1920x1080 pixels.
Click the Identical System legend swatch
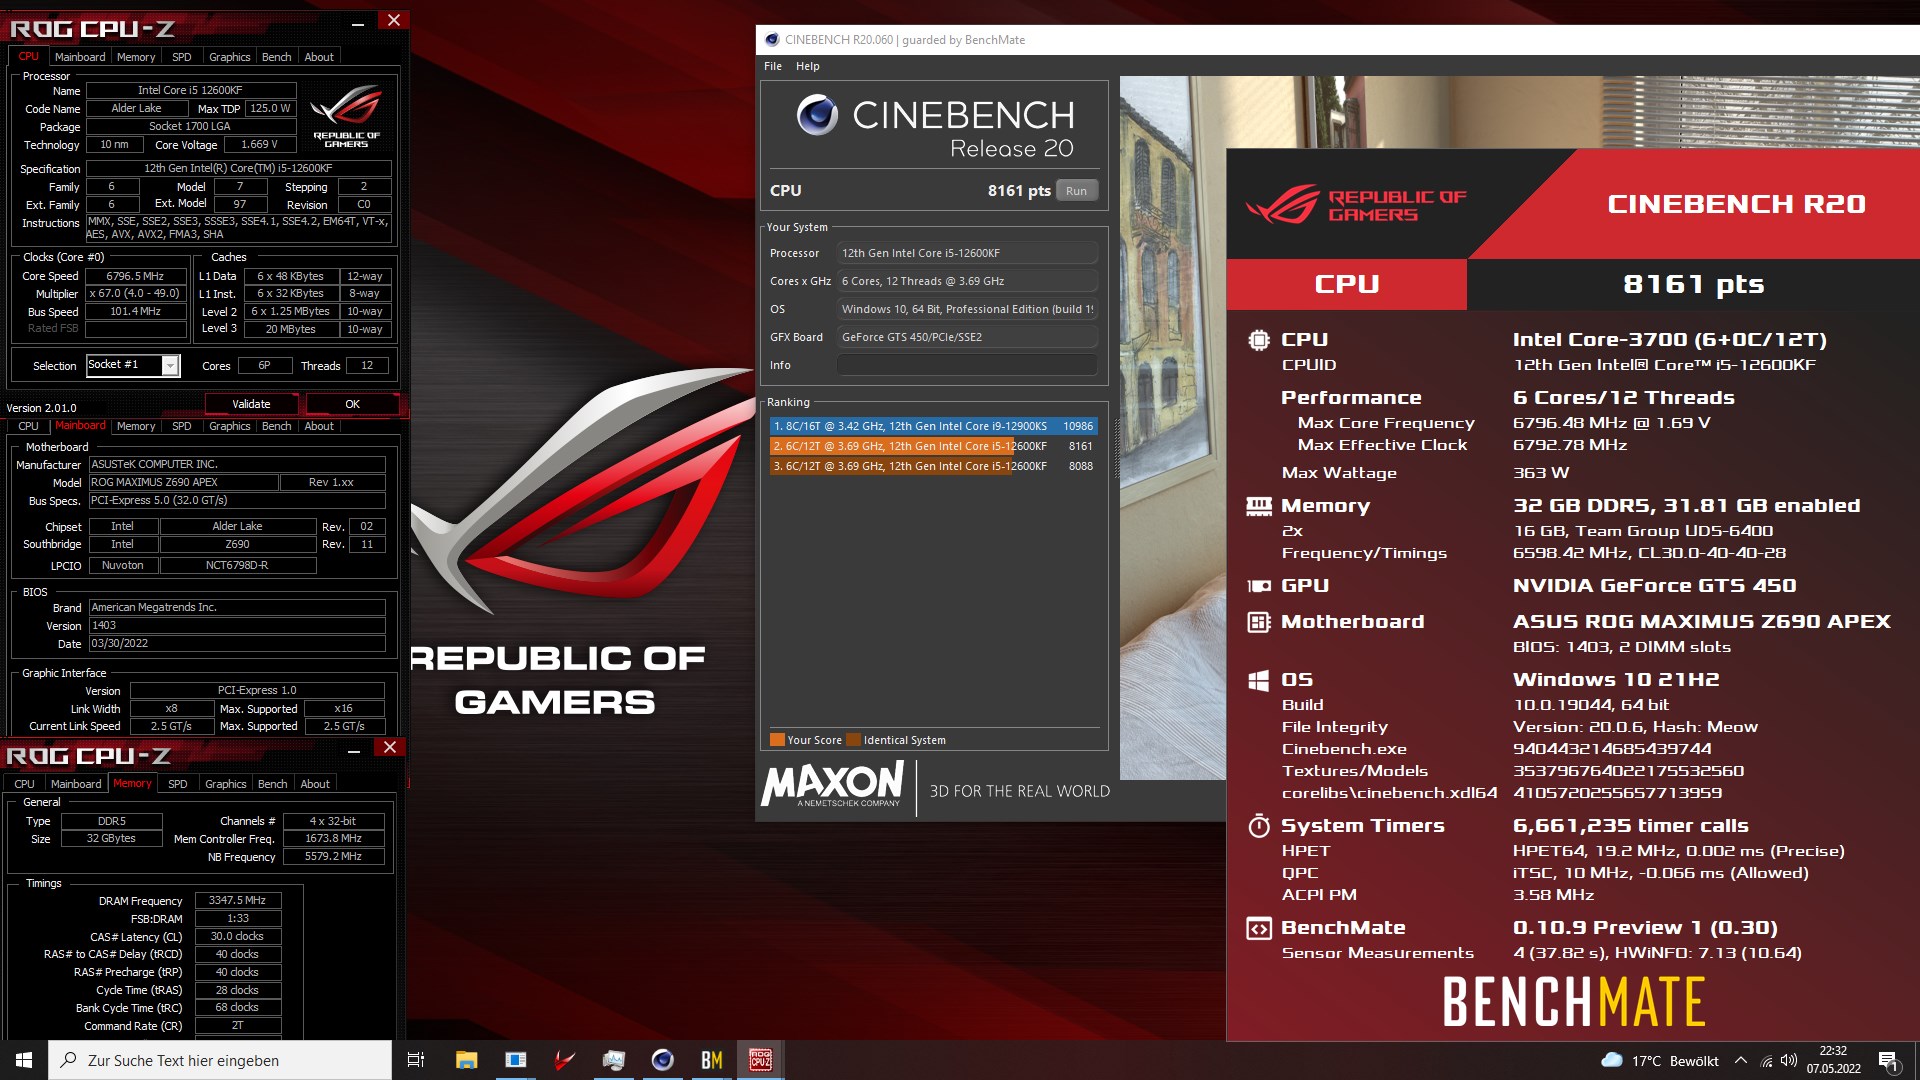coord(853,740)
